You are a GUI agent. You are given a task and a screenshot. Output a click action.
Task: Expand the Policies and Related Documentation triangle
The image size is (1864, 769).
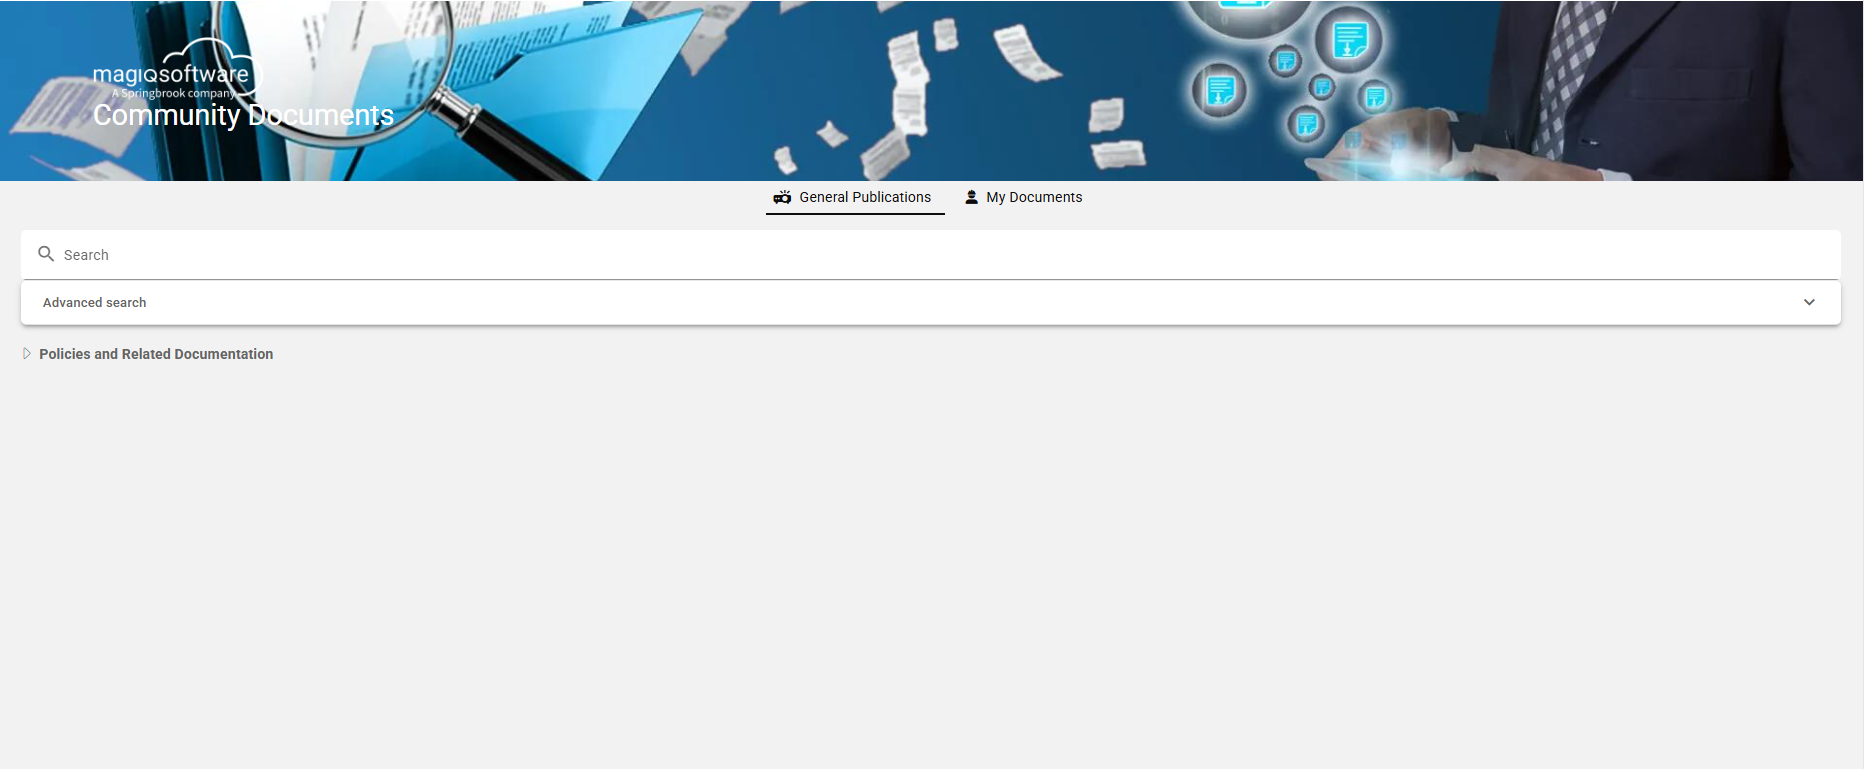[27, 354]
